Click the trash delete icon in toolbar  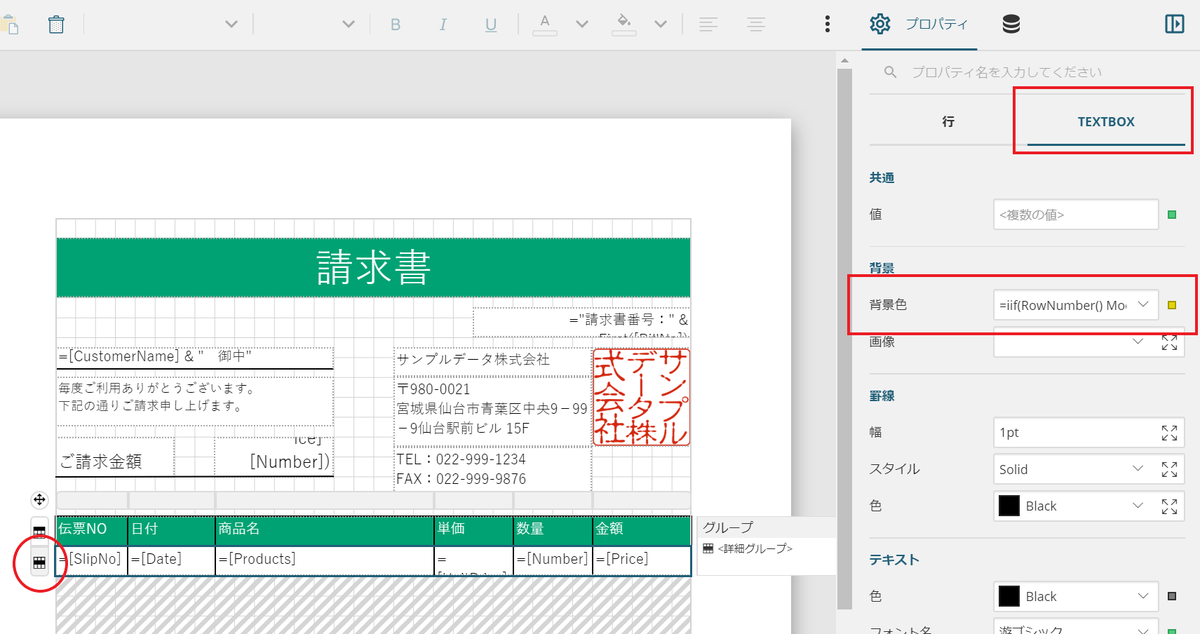[57, 24]
